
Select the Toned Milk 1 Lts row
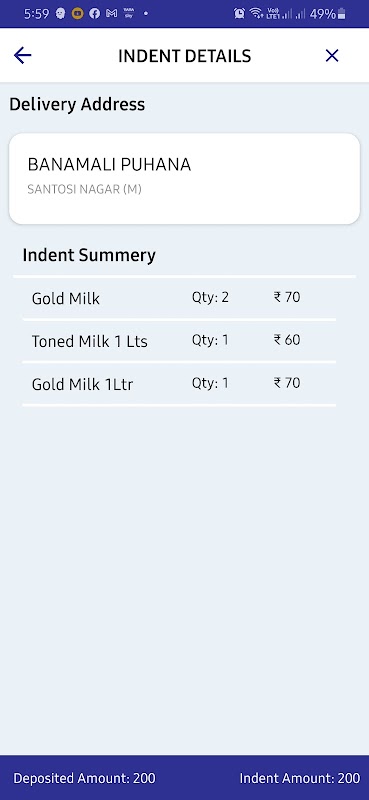tap(179, 341)
